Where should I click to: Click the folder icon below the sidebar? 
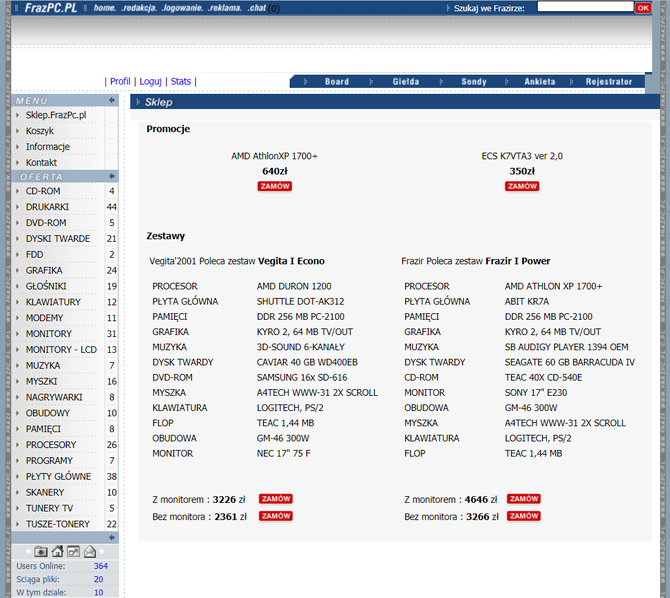[41, 551]
